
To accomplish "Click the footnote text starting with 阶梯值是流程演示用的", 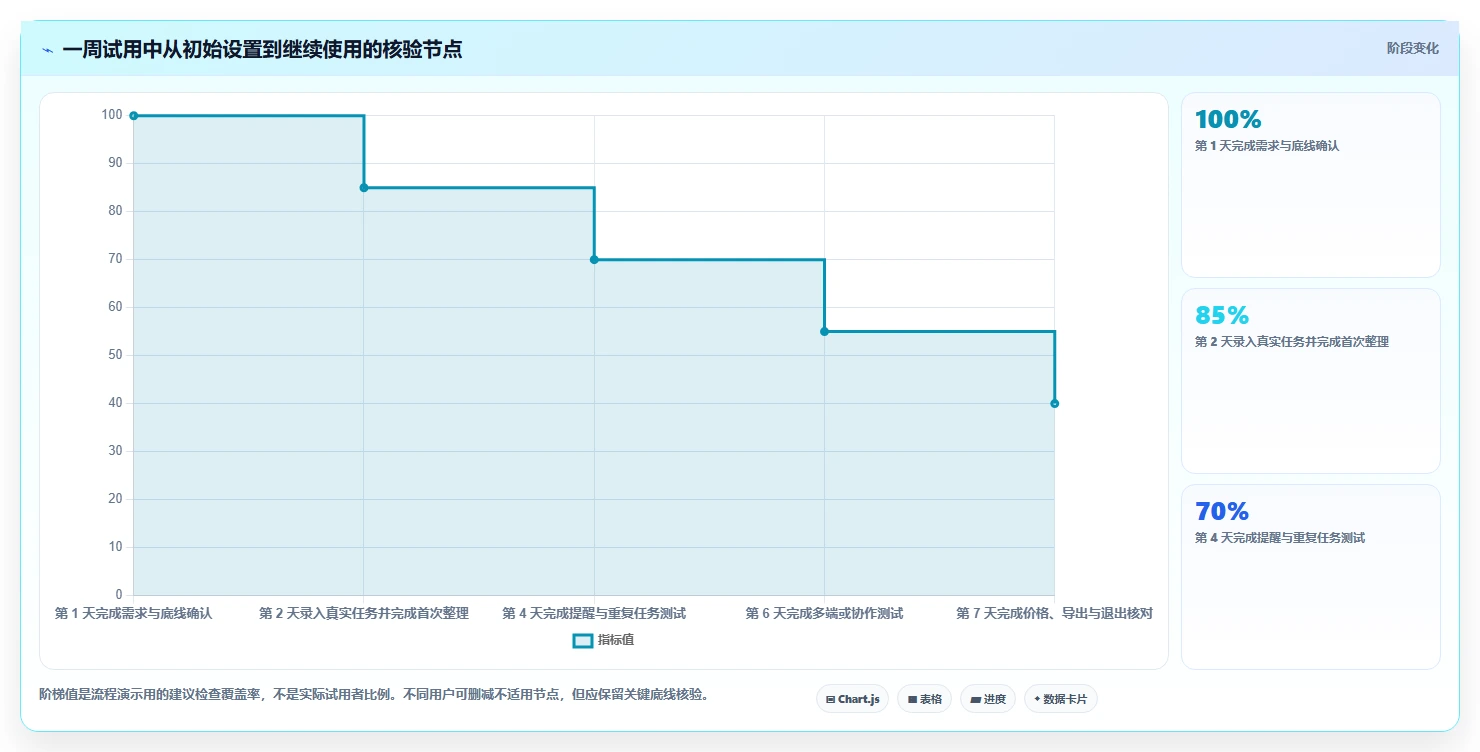I will click(x=374, y=695).
